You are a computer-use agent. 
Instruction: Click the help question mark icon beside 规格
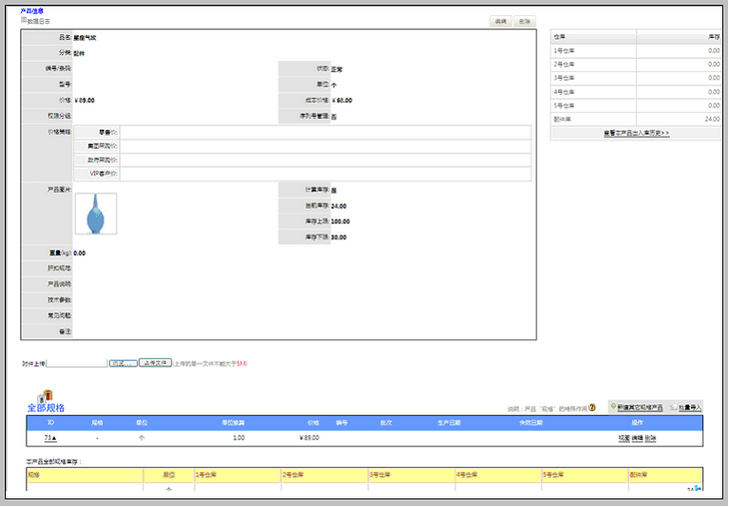click(x=591, y=408)
